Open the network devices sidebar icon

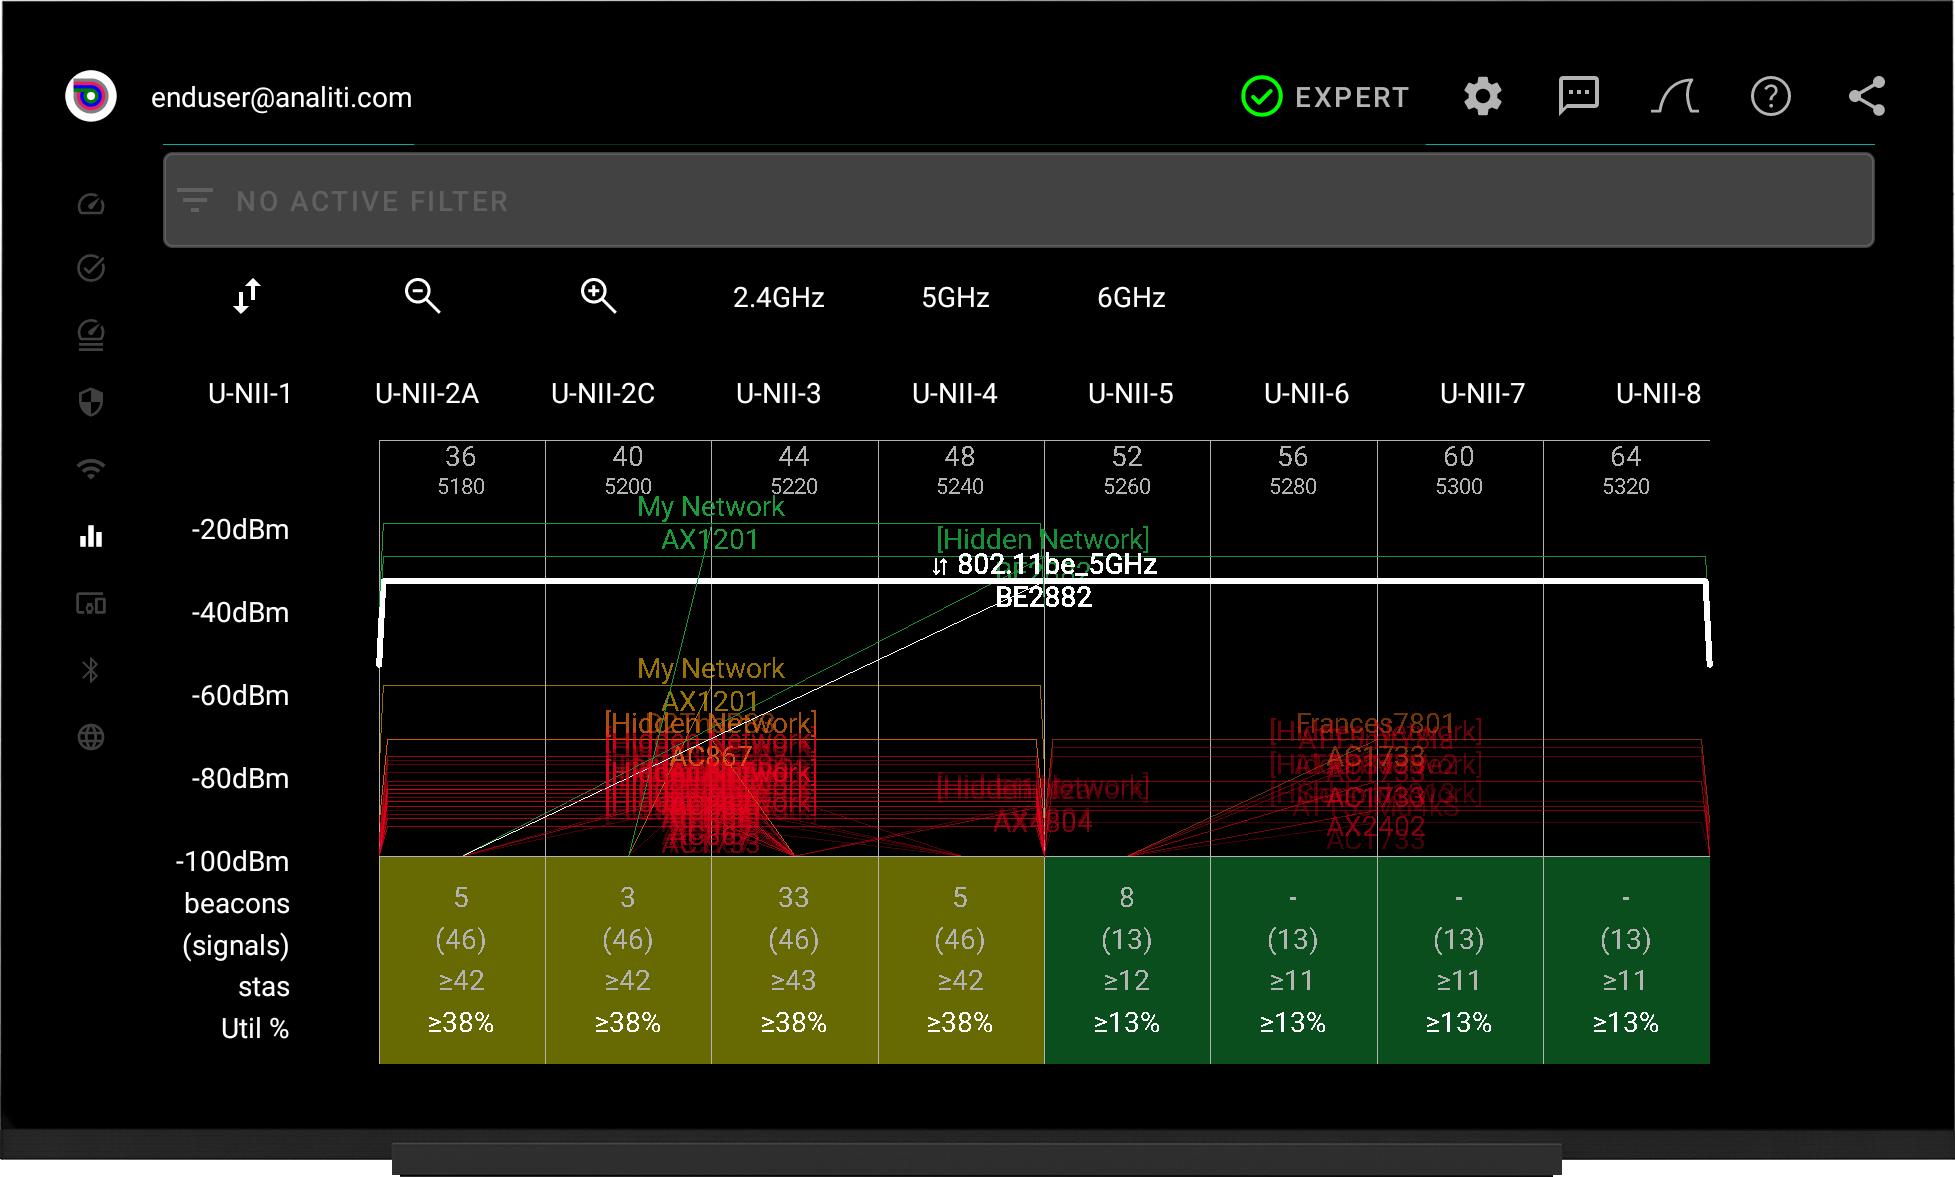pos(91,604)
